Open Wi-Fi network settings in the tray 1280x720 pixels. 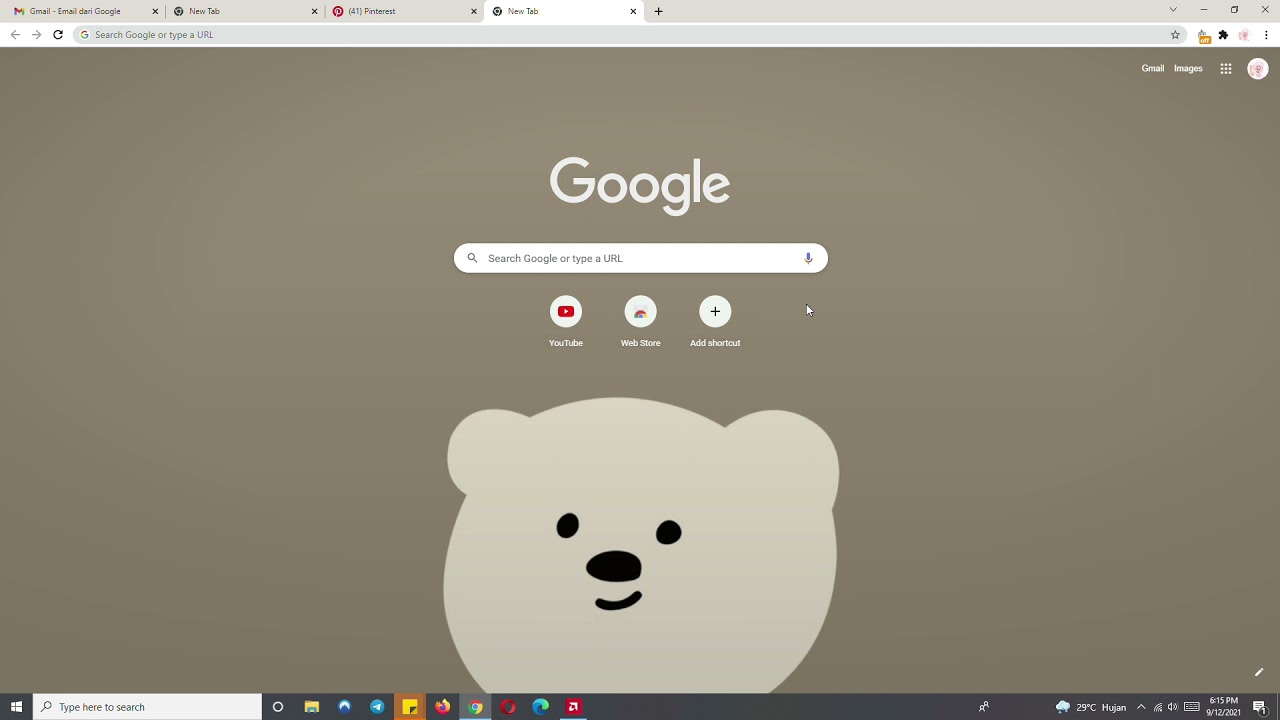(x=1158, y=707)
